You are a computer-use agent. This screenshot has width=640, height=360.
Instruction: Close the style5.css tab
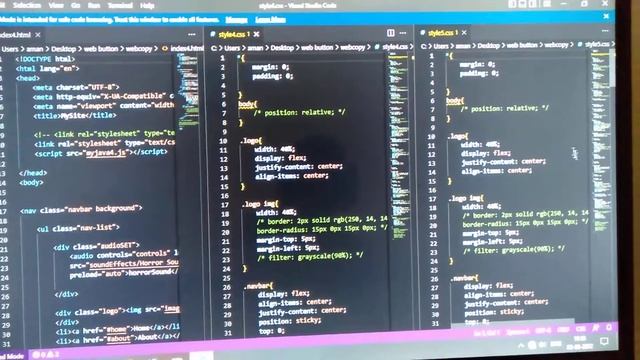464,32
